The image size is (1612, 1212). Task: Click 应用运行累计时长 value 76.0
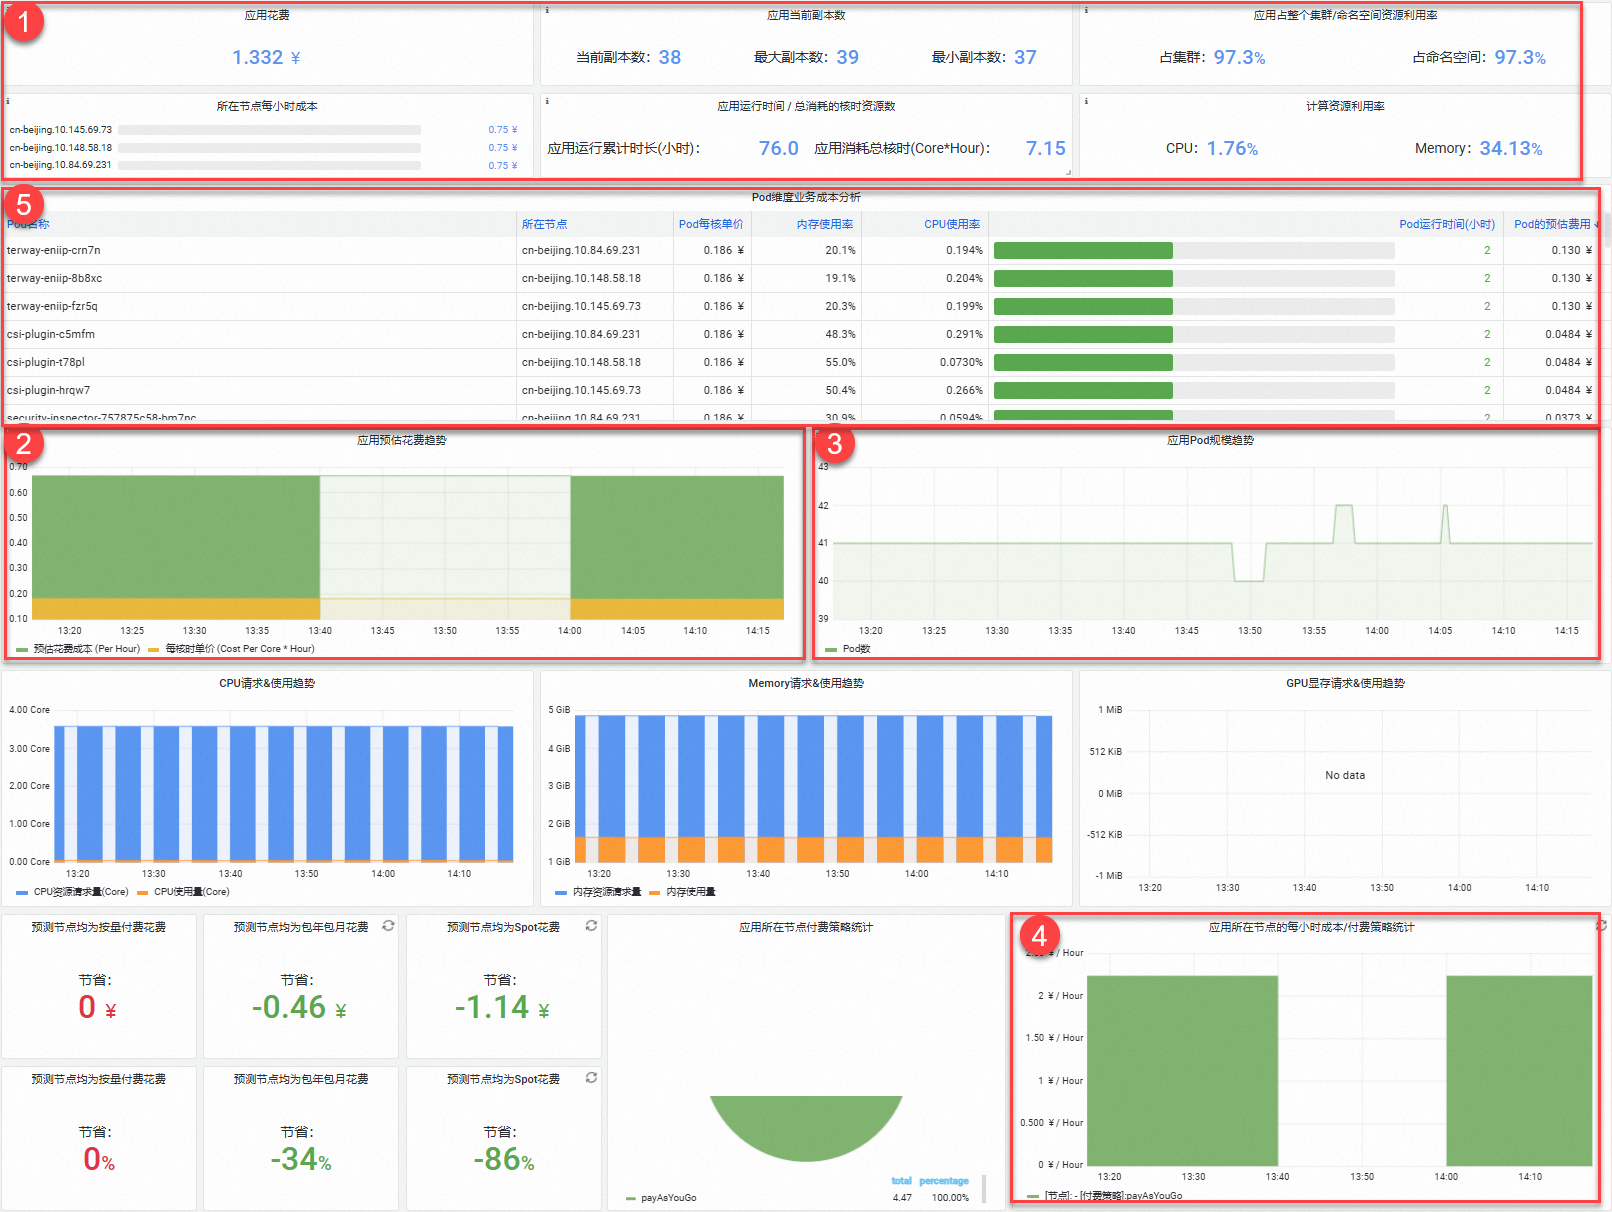[x=779, y=149]
